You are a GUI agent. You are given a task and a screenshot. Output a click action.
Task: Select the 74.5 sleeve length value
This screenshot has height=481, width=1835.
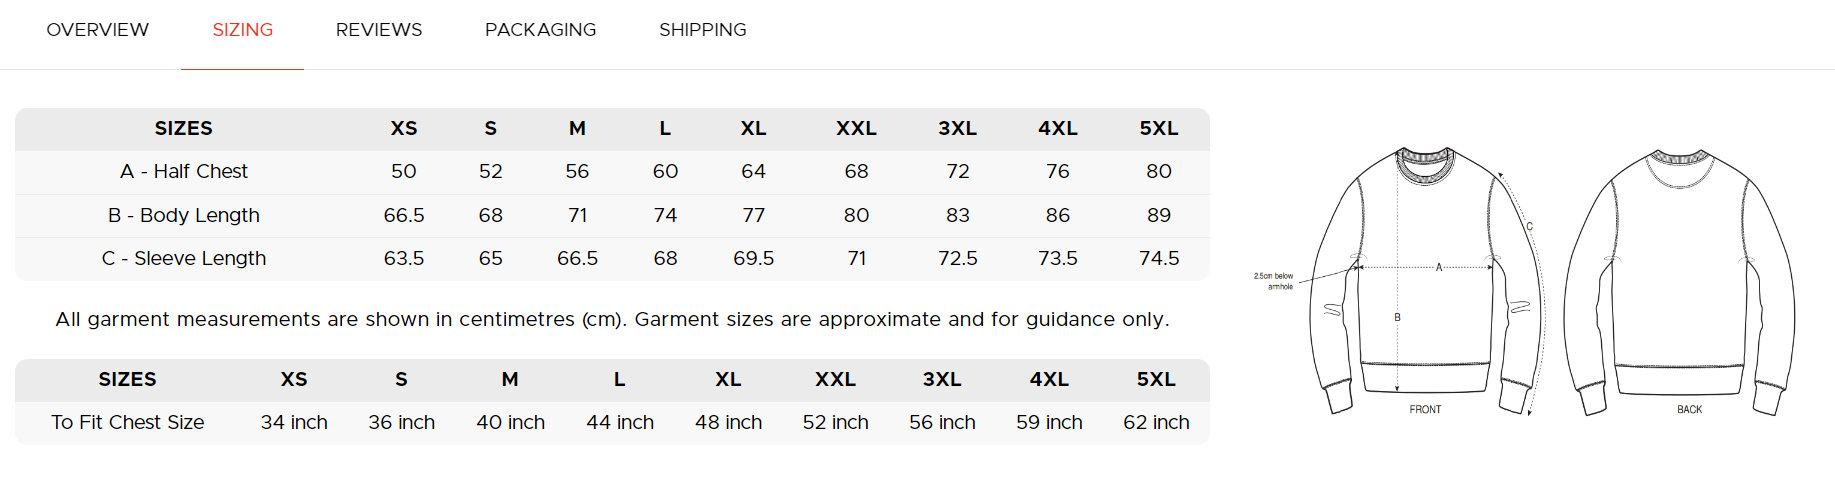click(1158, 258)
